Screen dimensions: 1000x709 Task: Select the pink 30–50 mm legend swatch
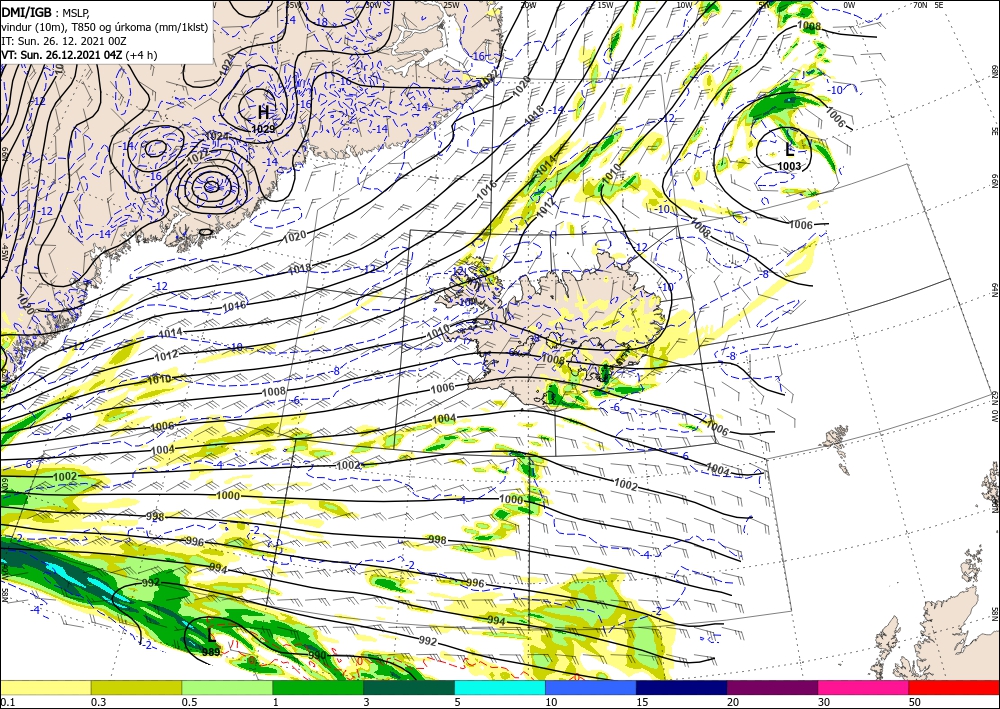click(864, 687)
